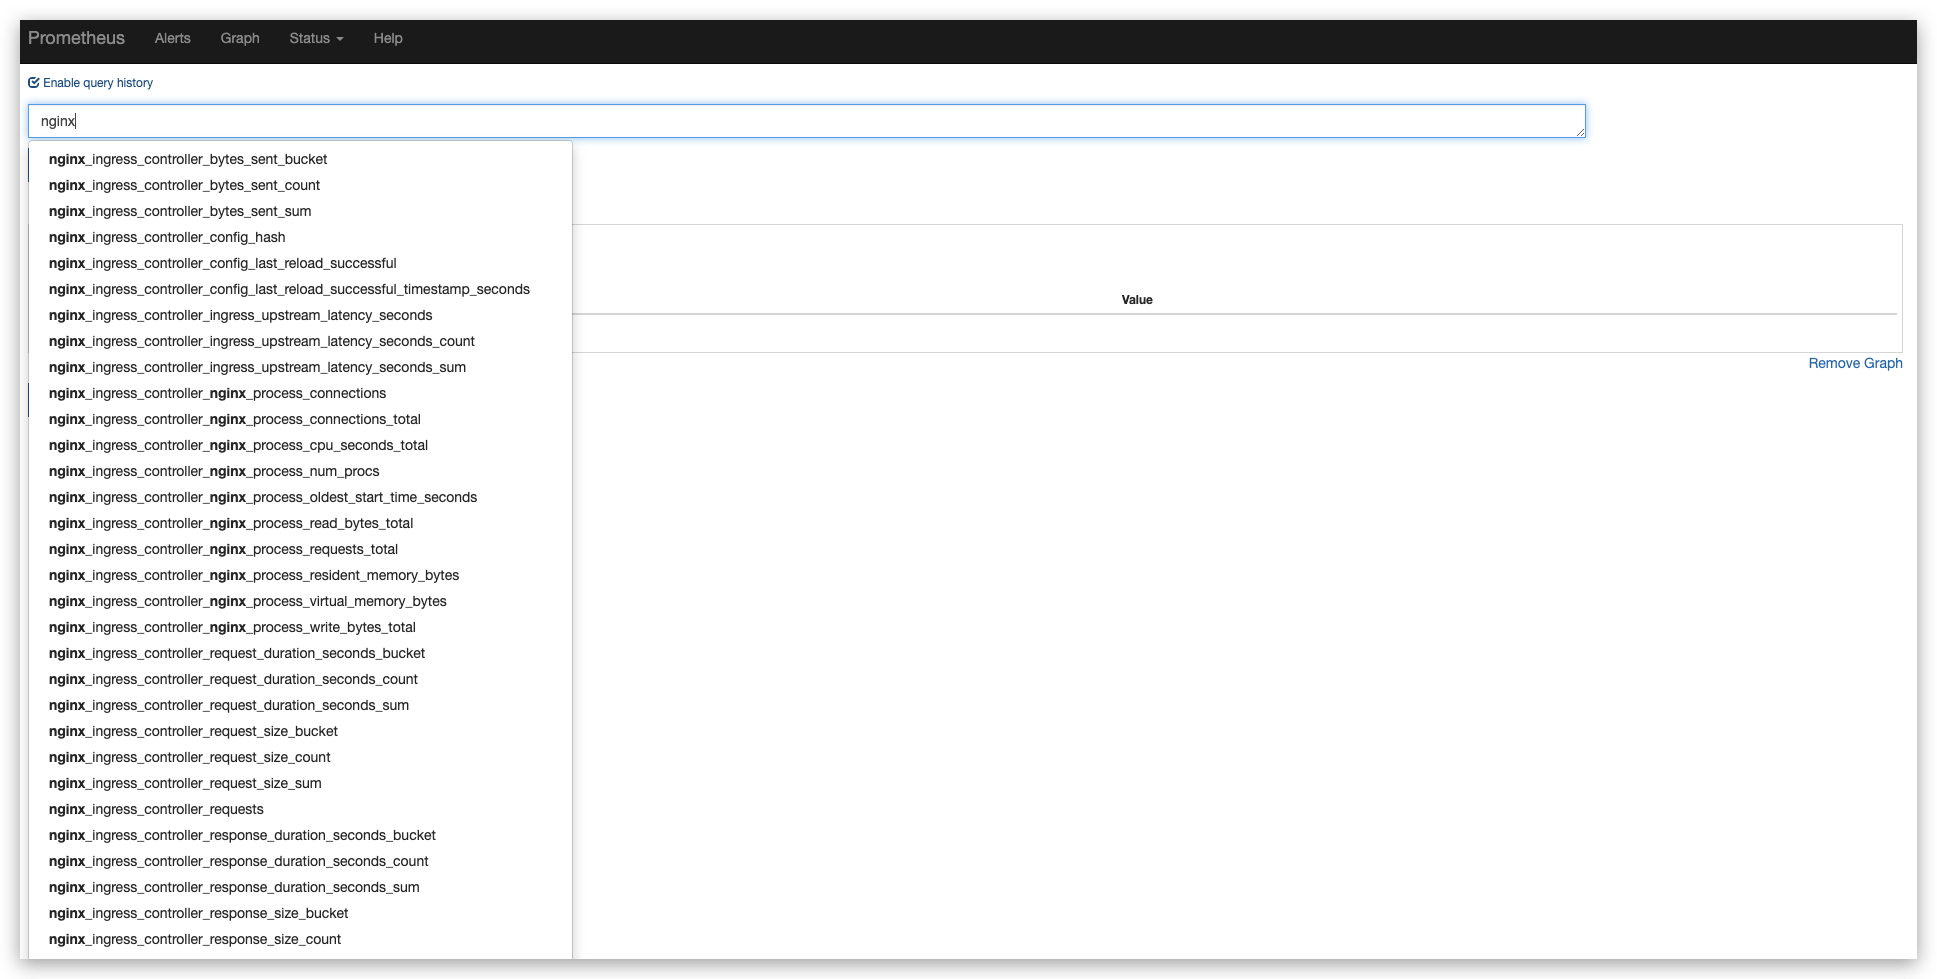This screenshot has height=979, width=1937.
Task: Choose nginx_process_connections_total suggestion
Action: (300, 419)
